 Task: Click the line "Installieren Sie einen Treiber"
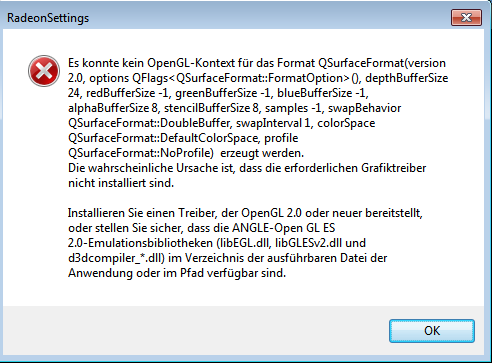(x=245, y=213)
